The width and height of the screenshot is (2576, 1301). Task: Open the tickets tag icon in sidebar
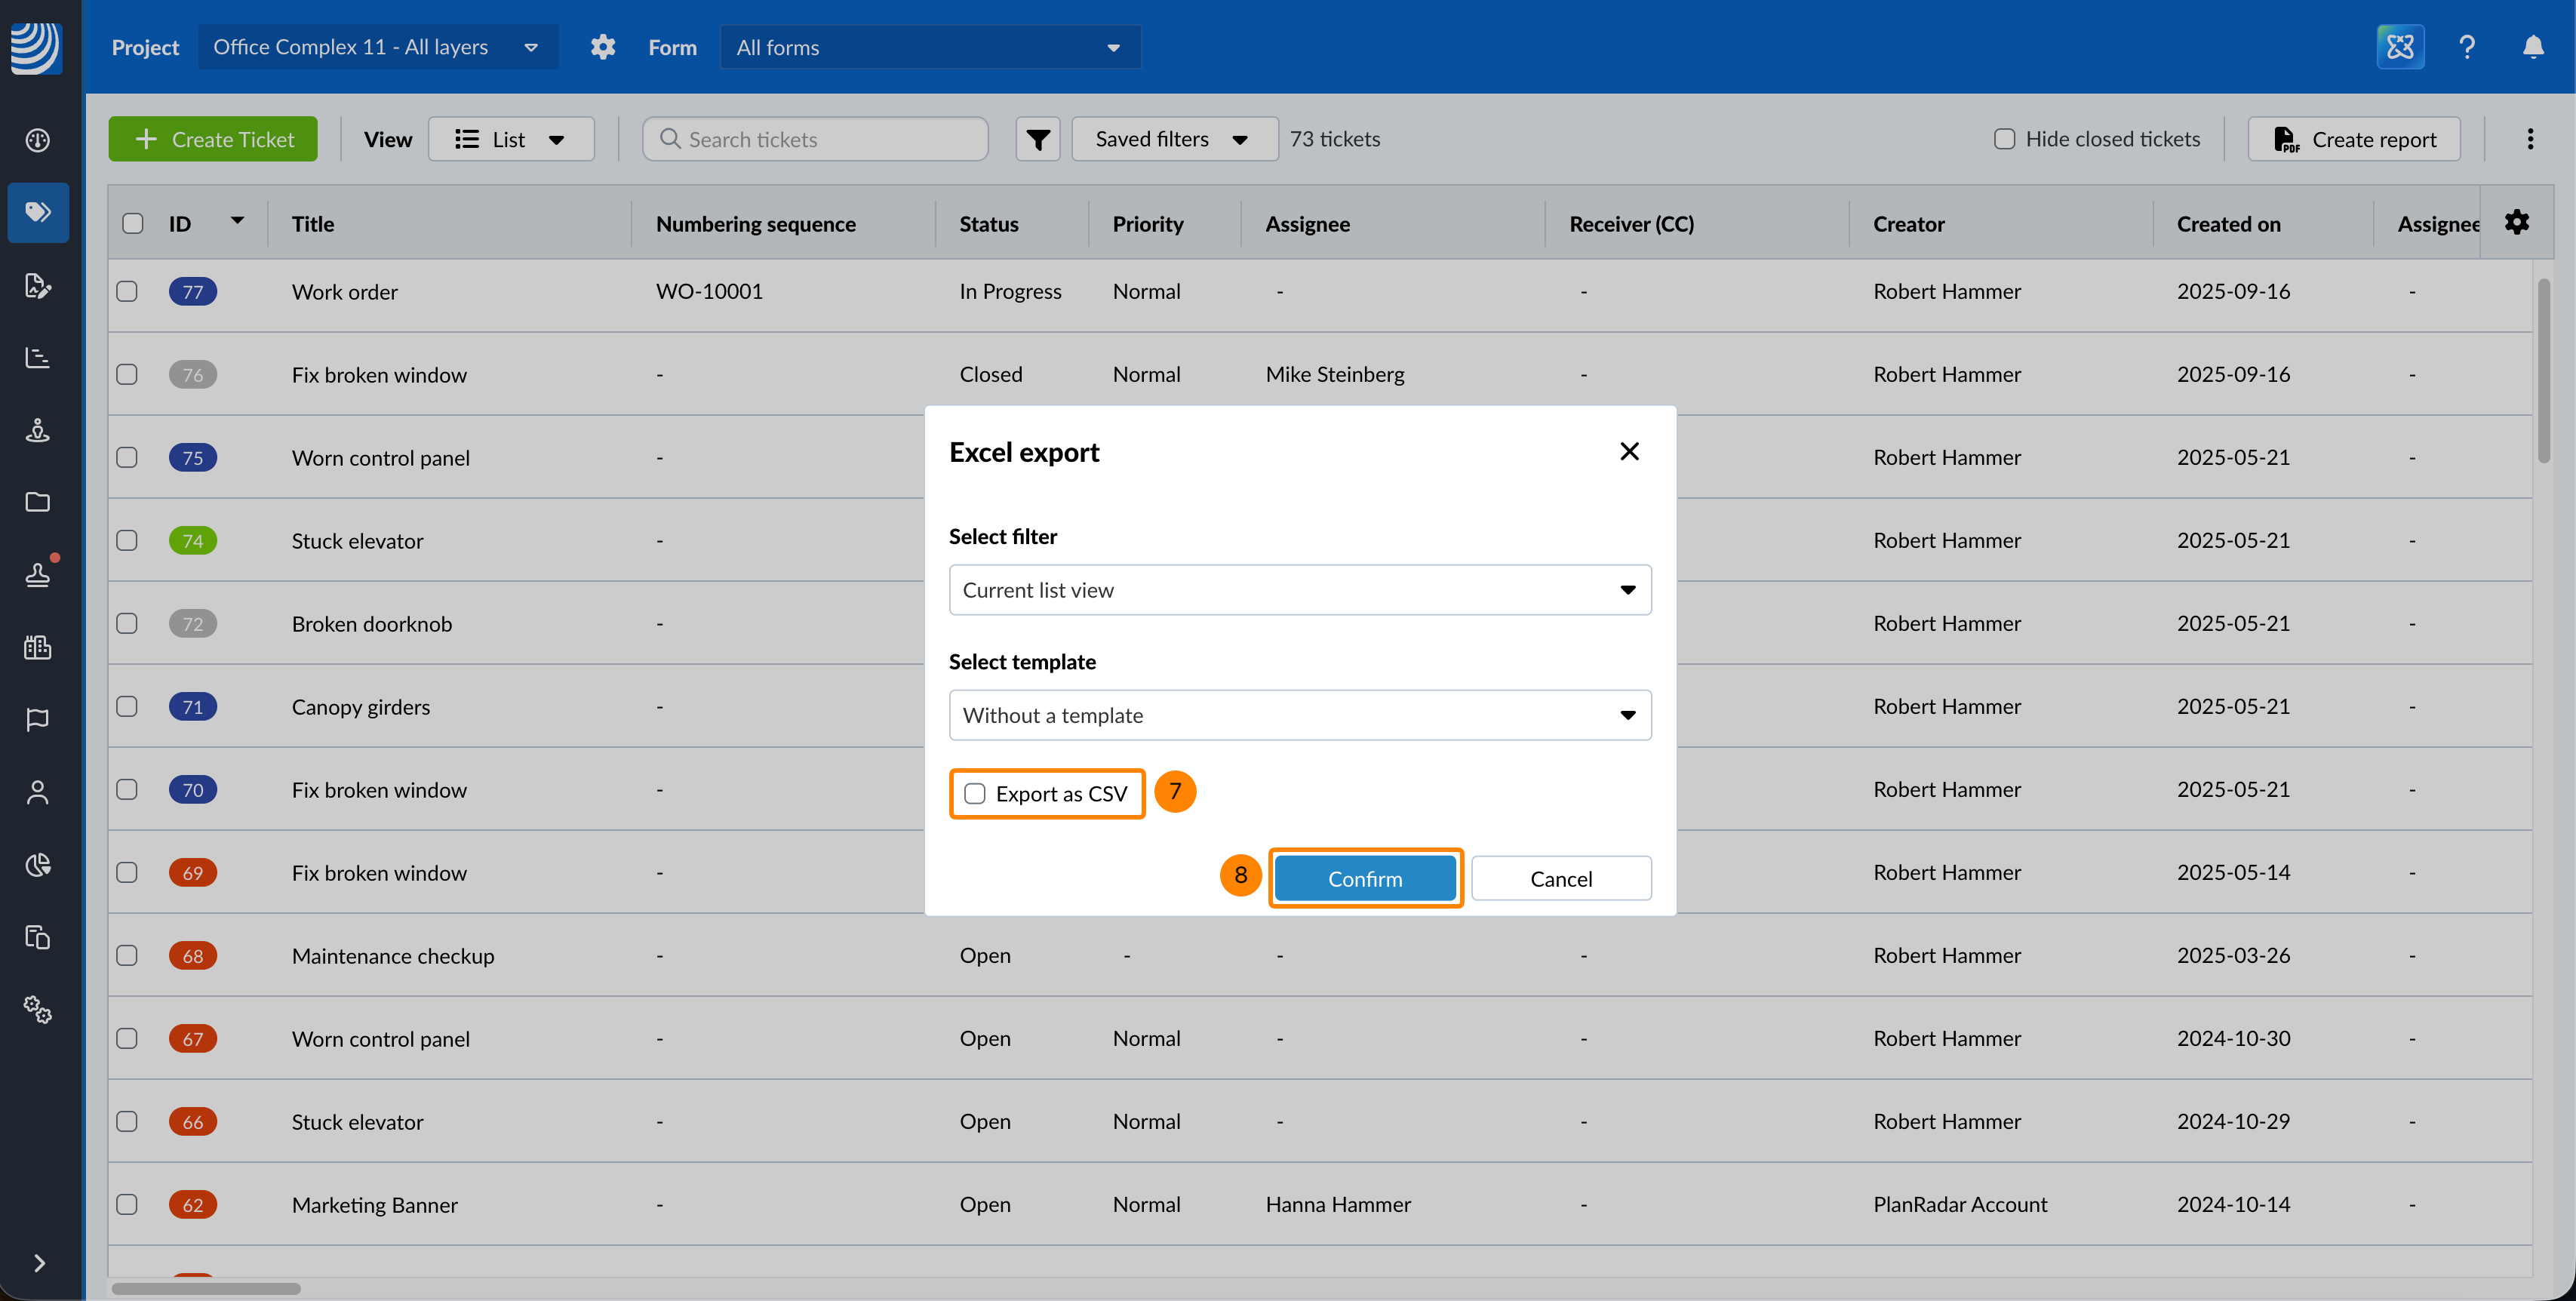pyautogui.click(x=38, y=212)
